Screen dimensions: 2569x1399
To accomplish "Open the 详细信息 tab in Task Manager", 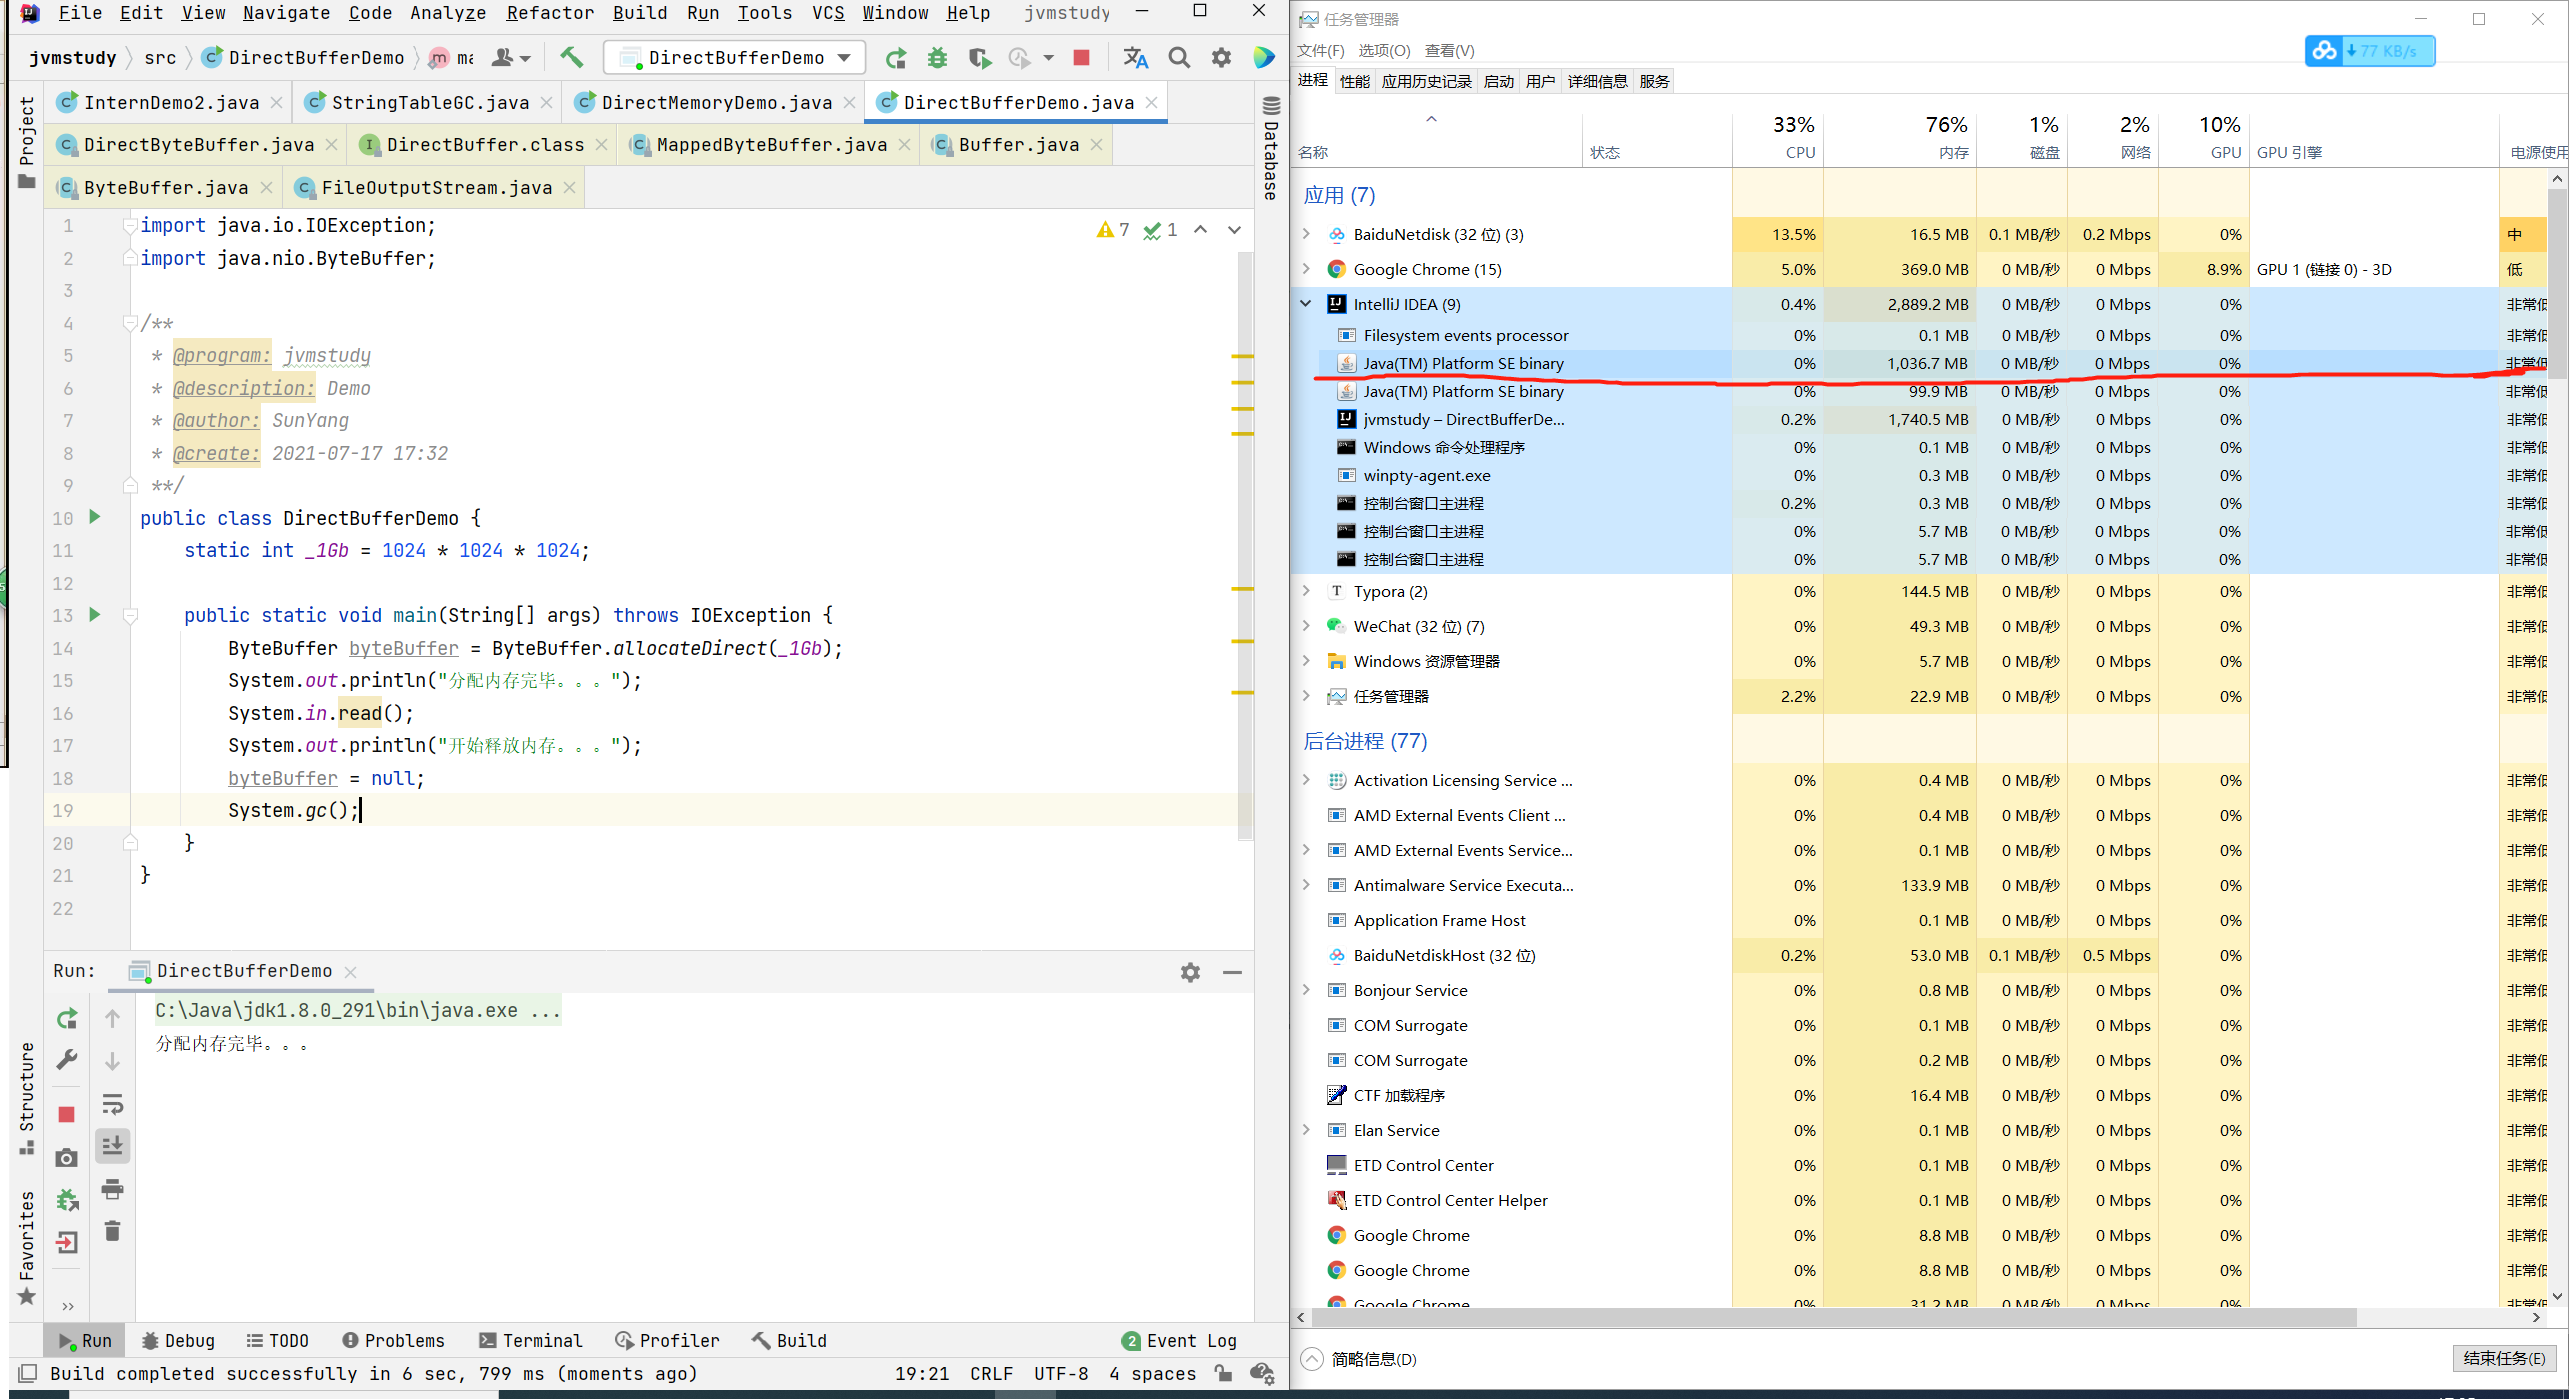I will [1597, 81].
